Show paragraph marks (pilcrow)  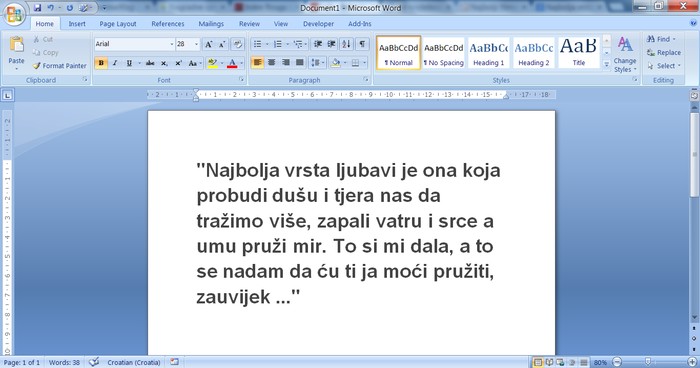pos(362,44)
